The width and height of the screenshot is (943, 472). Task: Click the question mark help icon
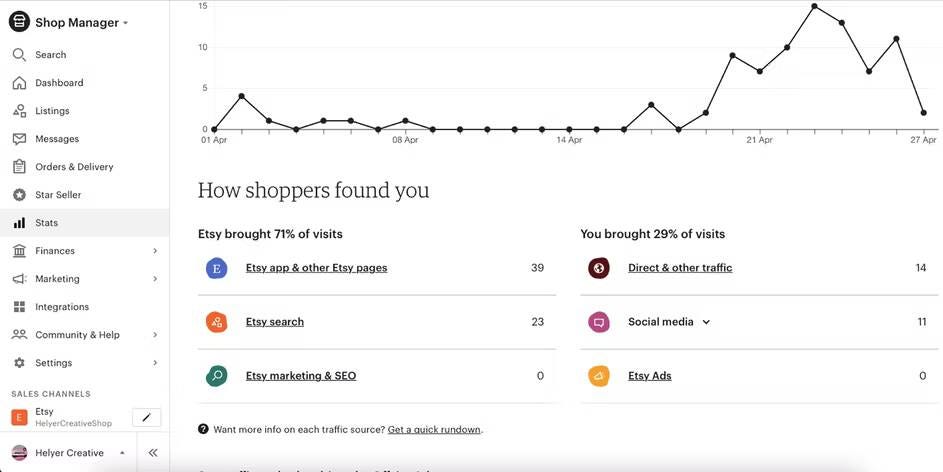point(203,429)
